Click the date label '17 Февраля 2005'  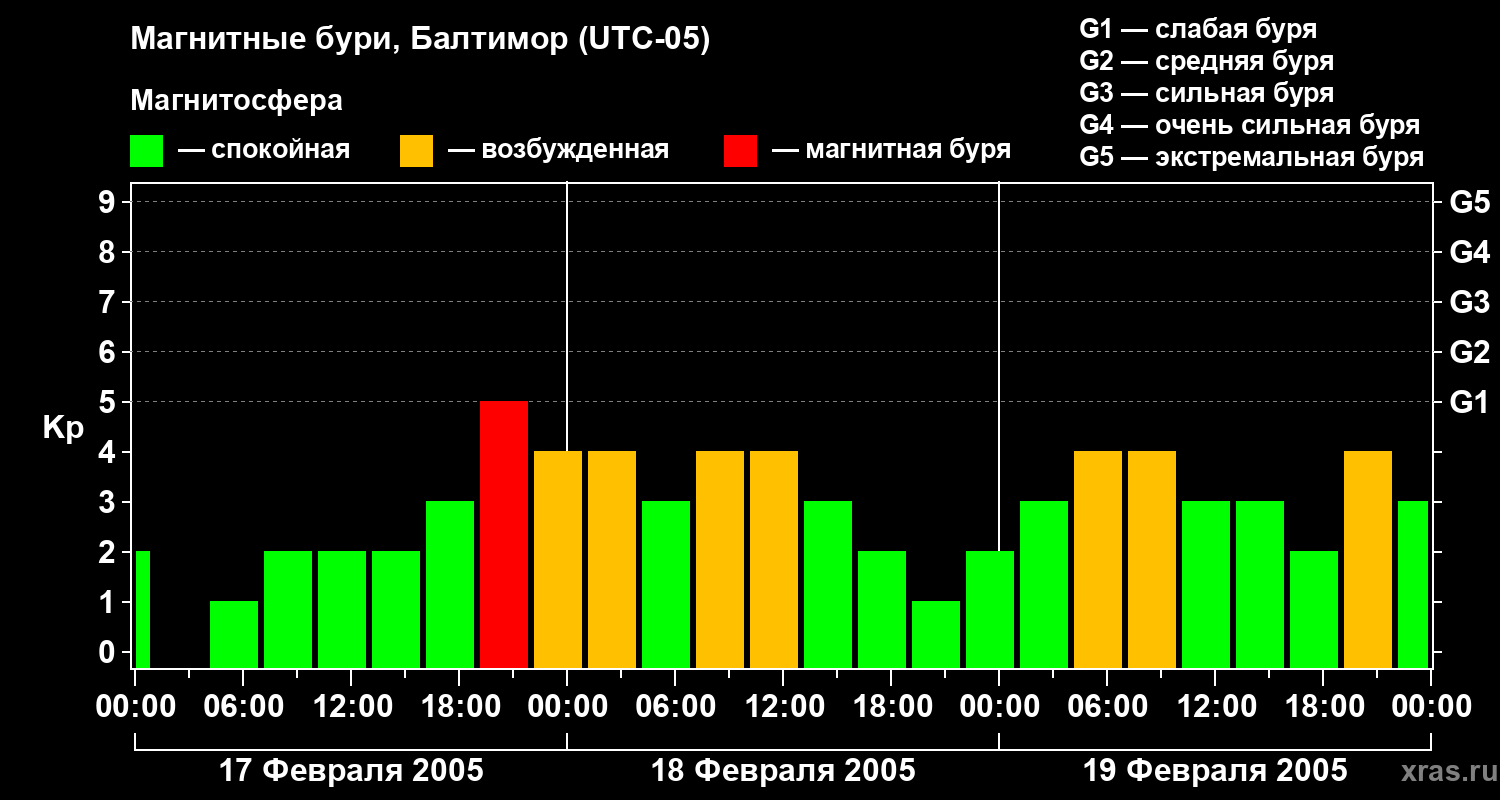[x=351, y=771]
